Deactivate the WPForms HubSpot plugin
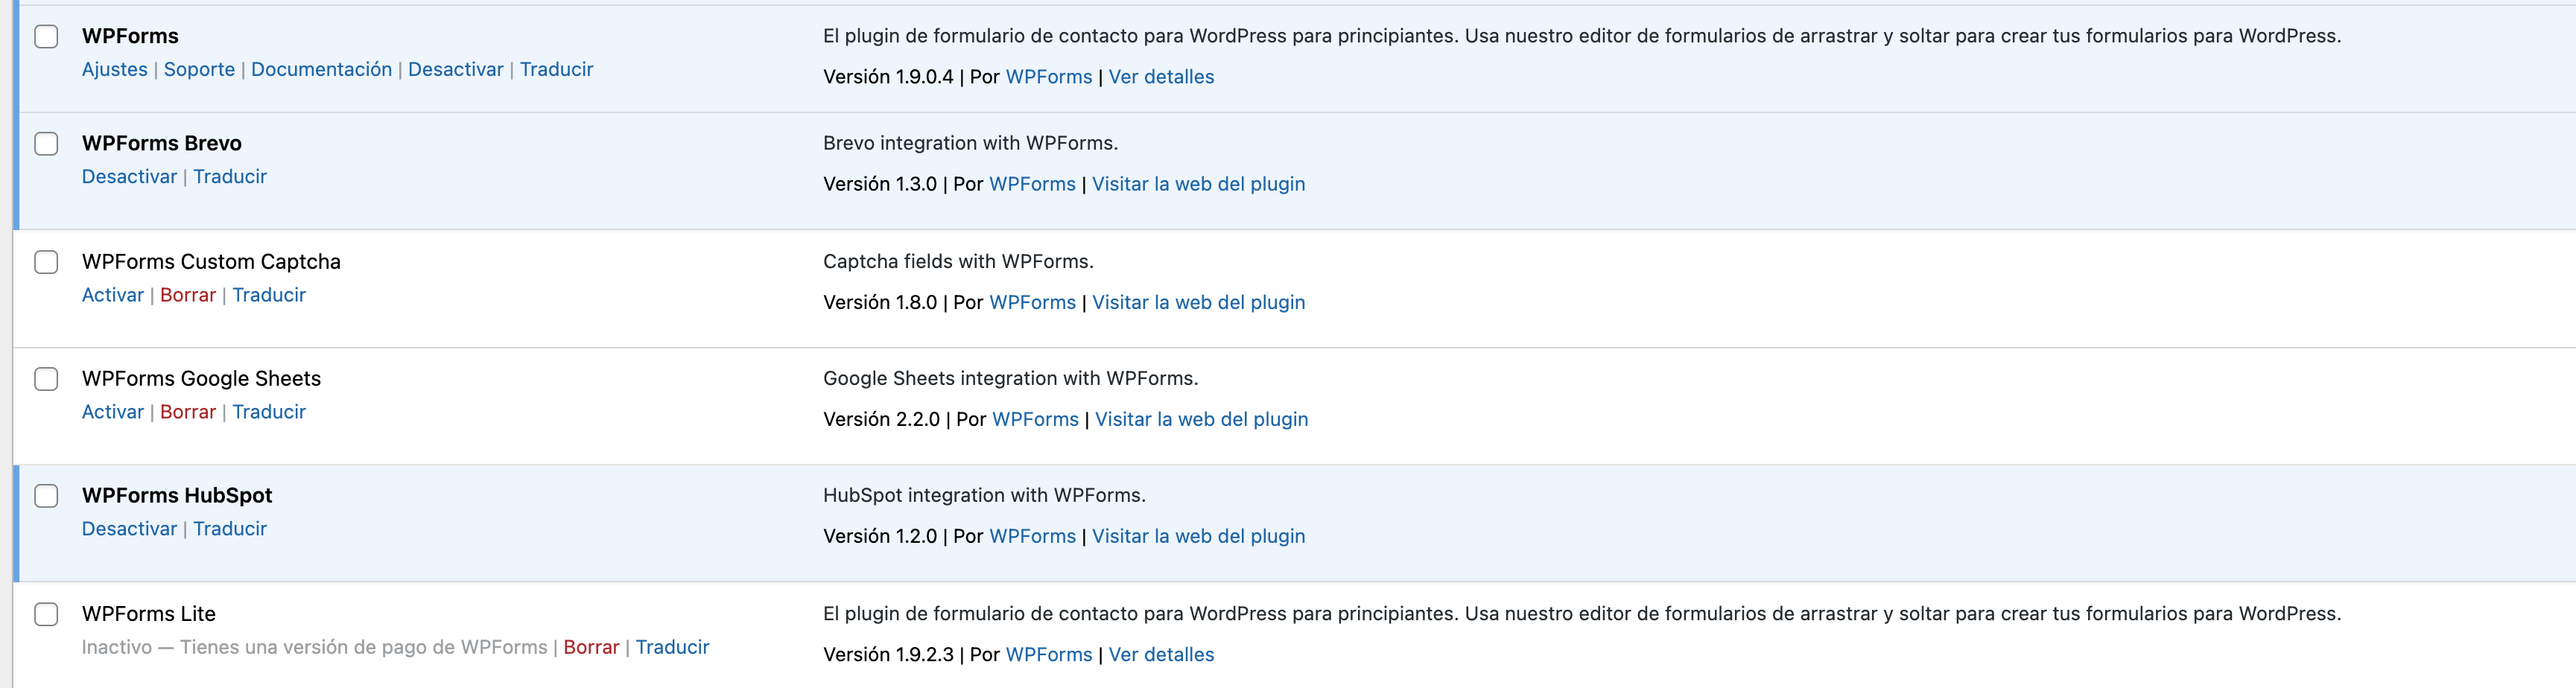This screenshot has width=2576, height=688. click(x=129, y=529)
